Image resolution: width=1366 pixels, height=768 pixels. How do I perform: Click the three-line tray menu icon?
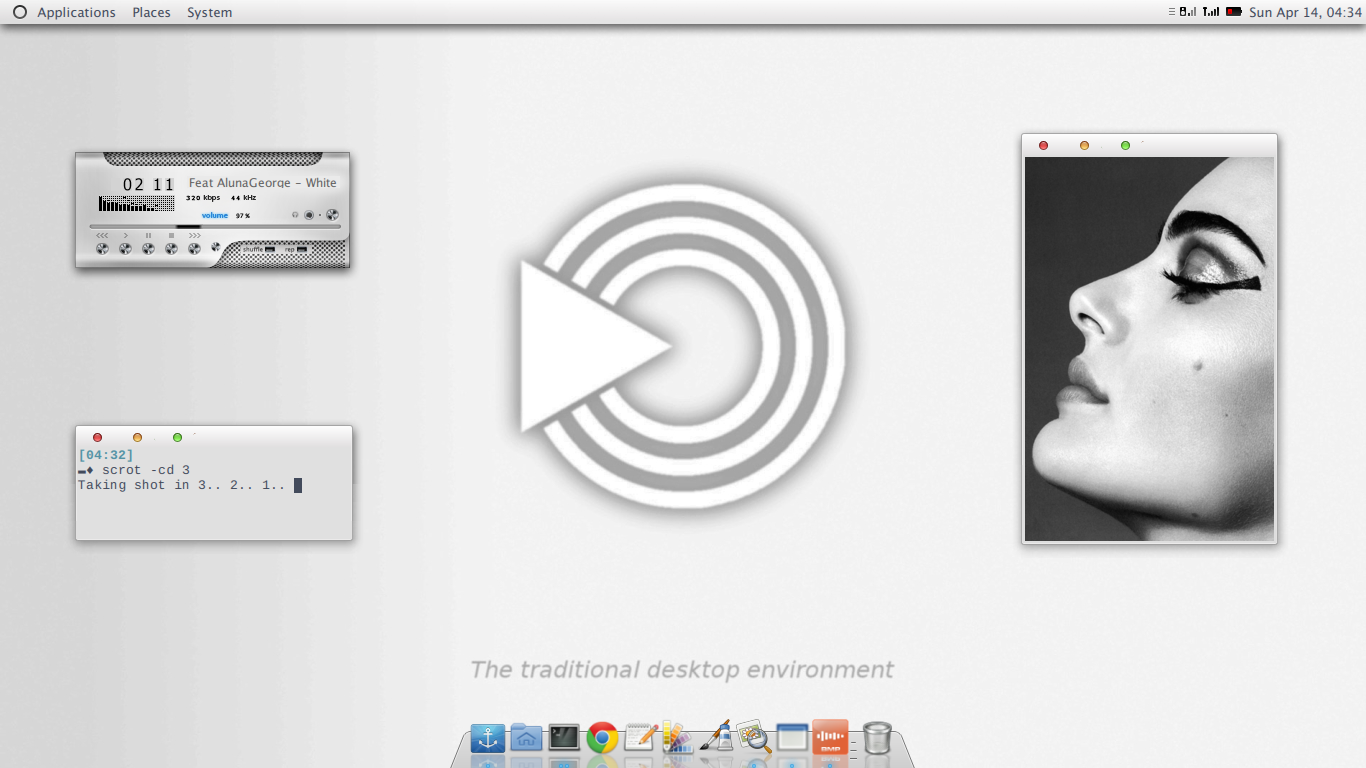pyautogui.click(x=1172, y=12)
